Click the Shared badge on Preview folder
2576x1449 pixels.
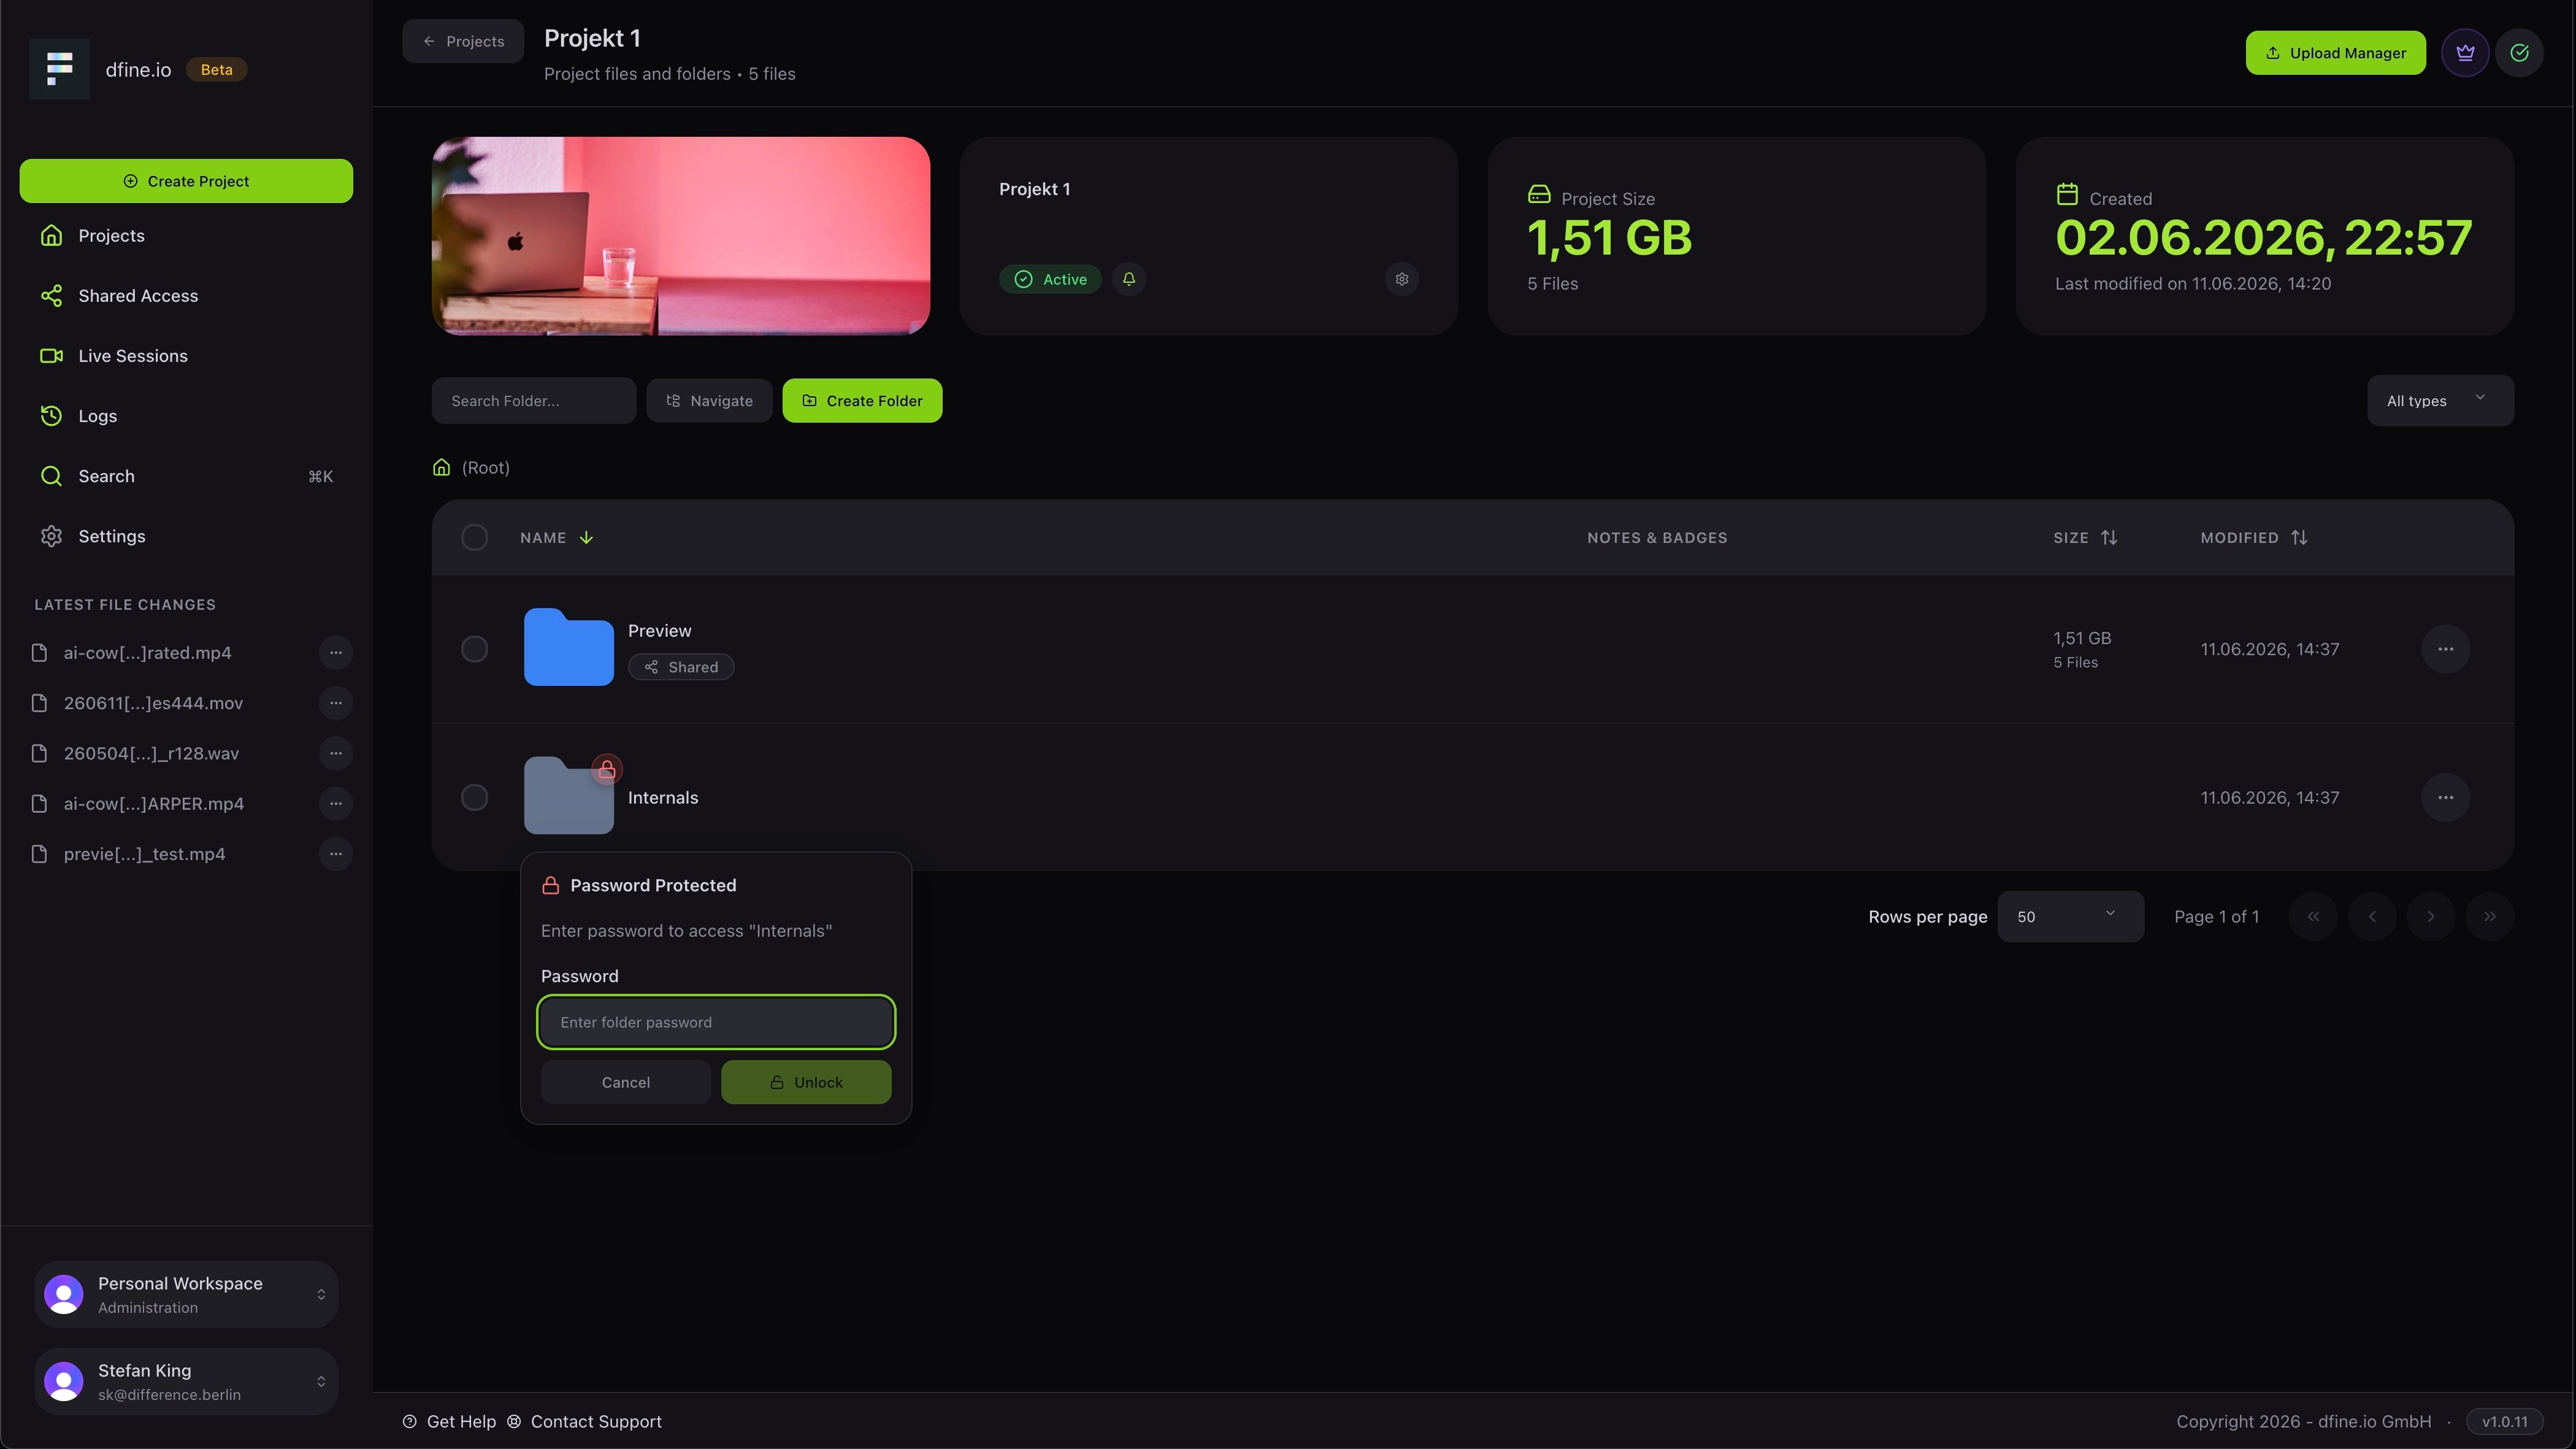[x=681, y=667]
